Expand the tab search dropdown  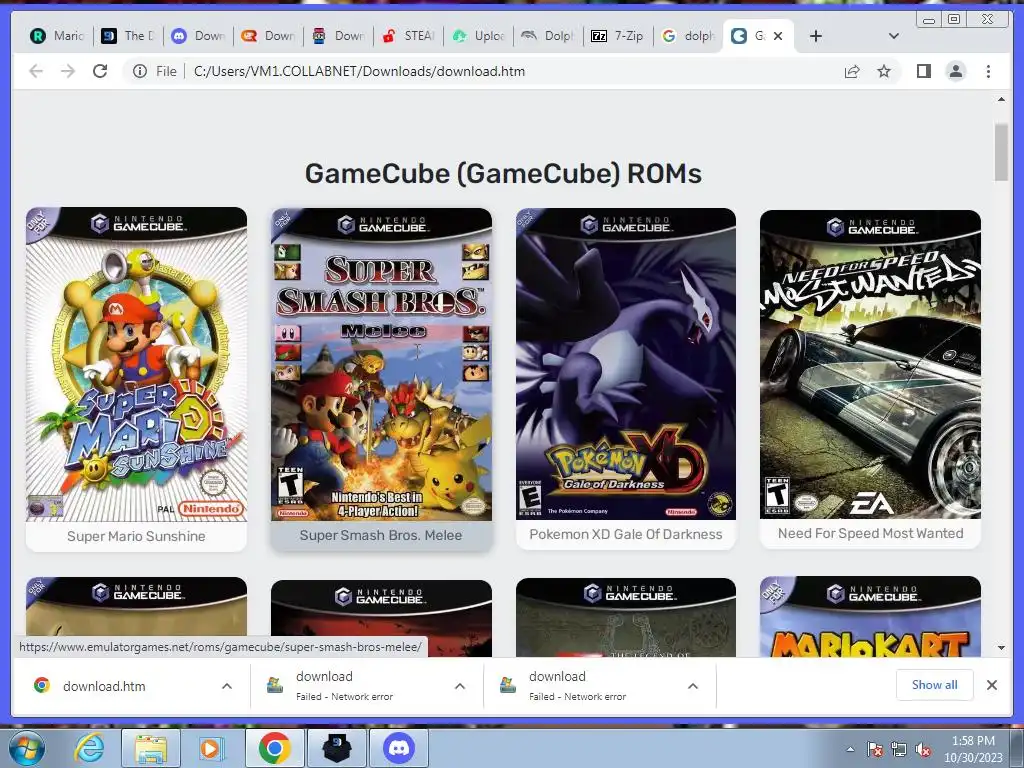pyautogui.click(x=893, y=36)
